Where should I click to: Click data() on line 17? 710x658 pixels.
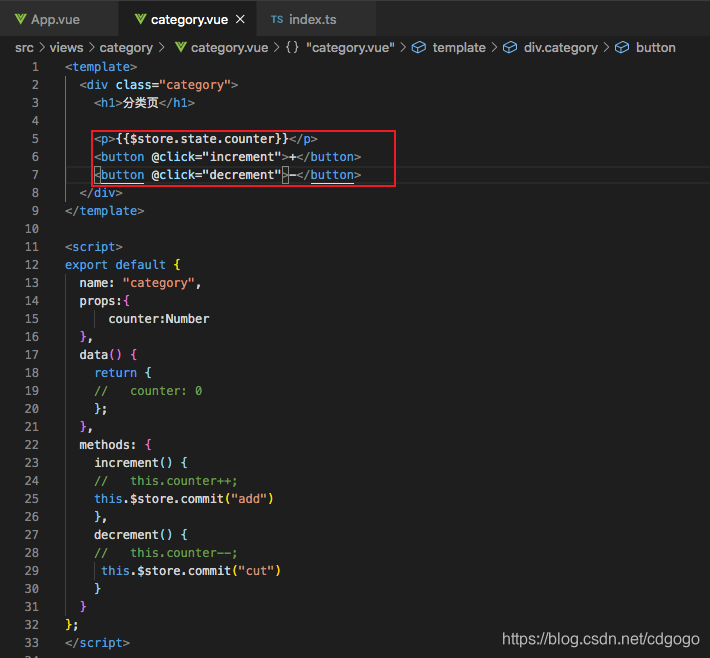(101, 355)
